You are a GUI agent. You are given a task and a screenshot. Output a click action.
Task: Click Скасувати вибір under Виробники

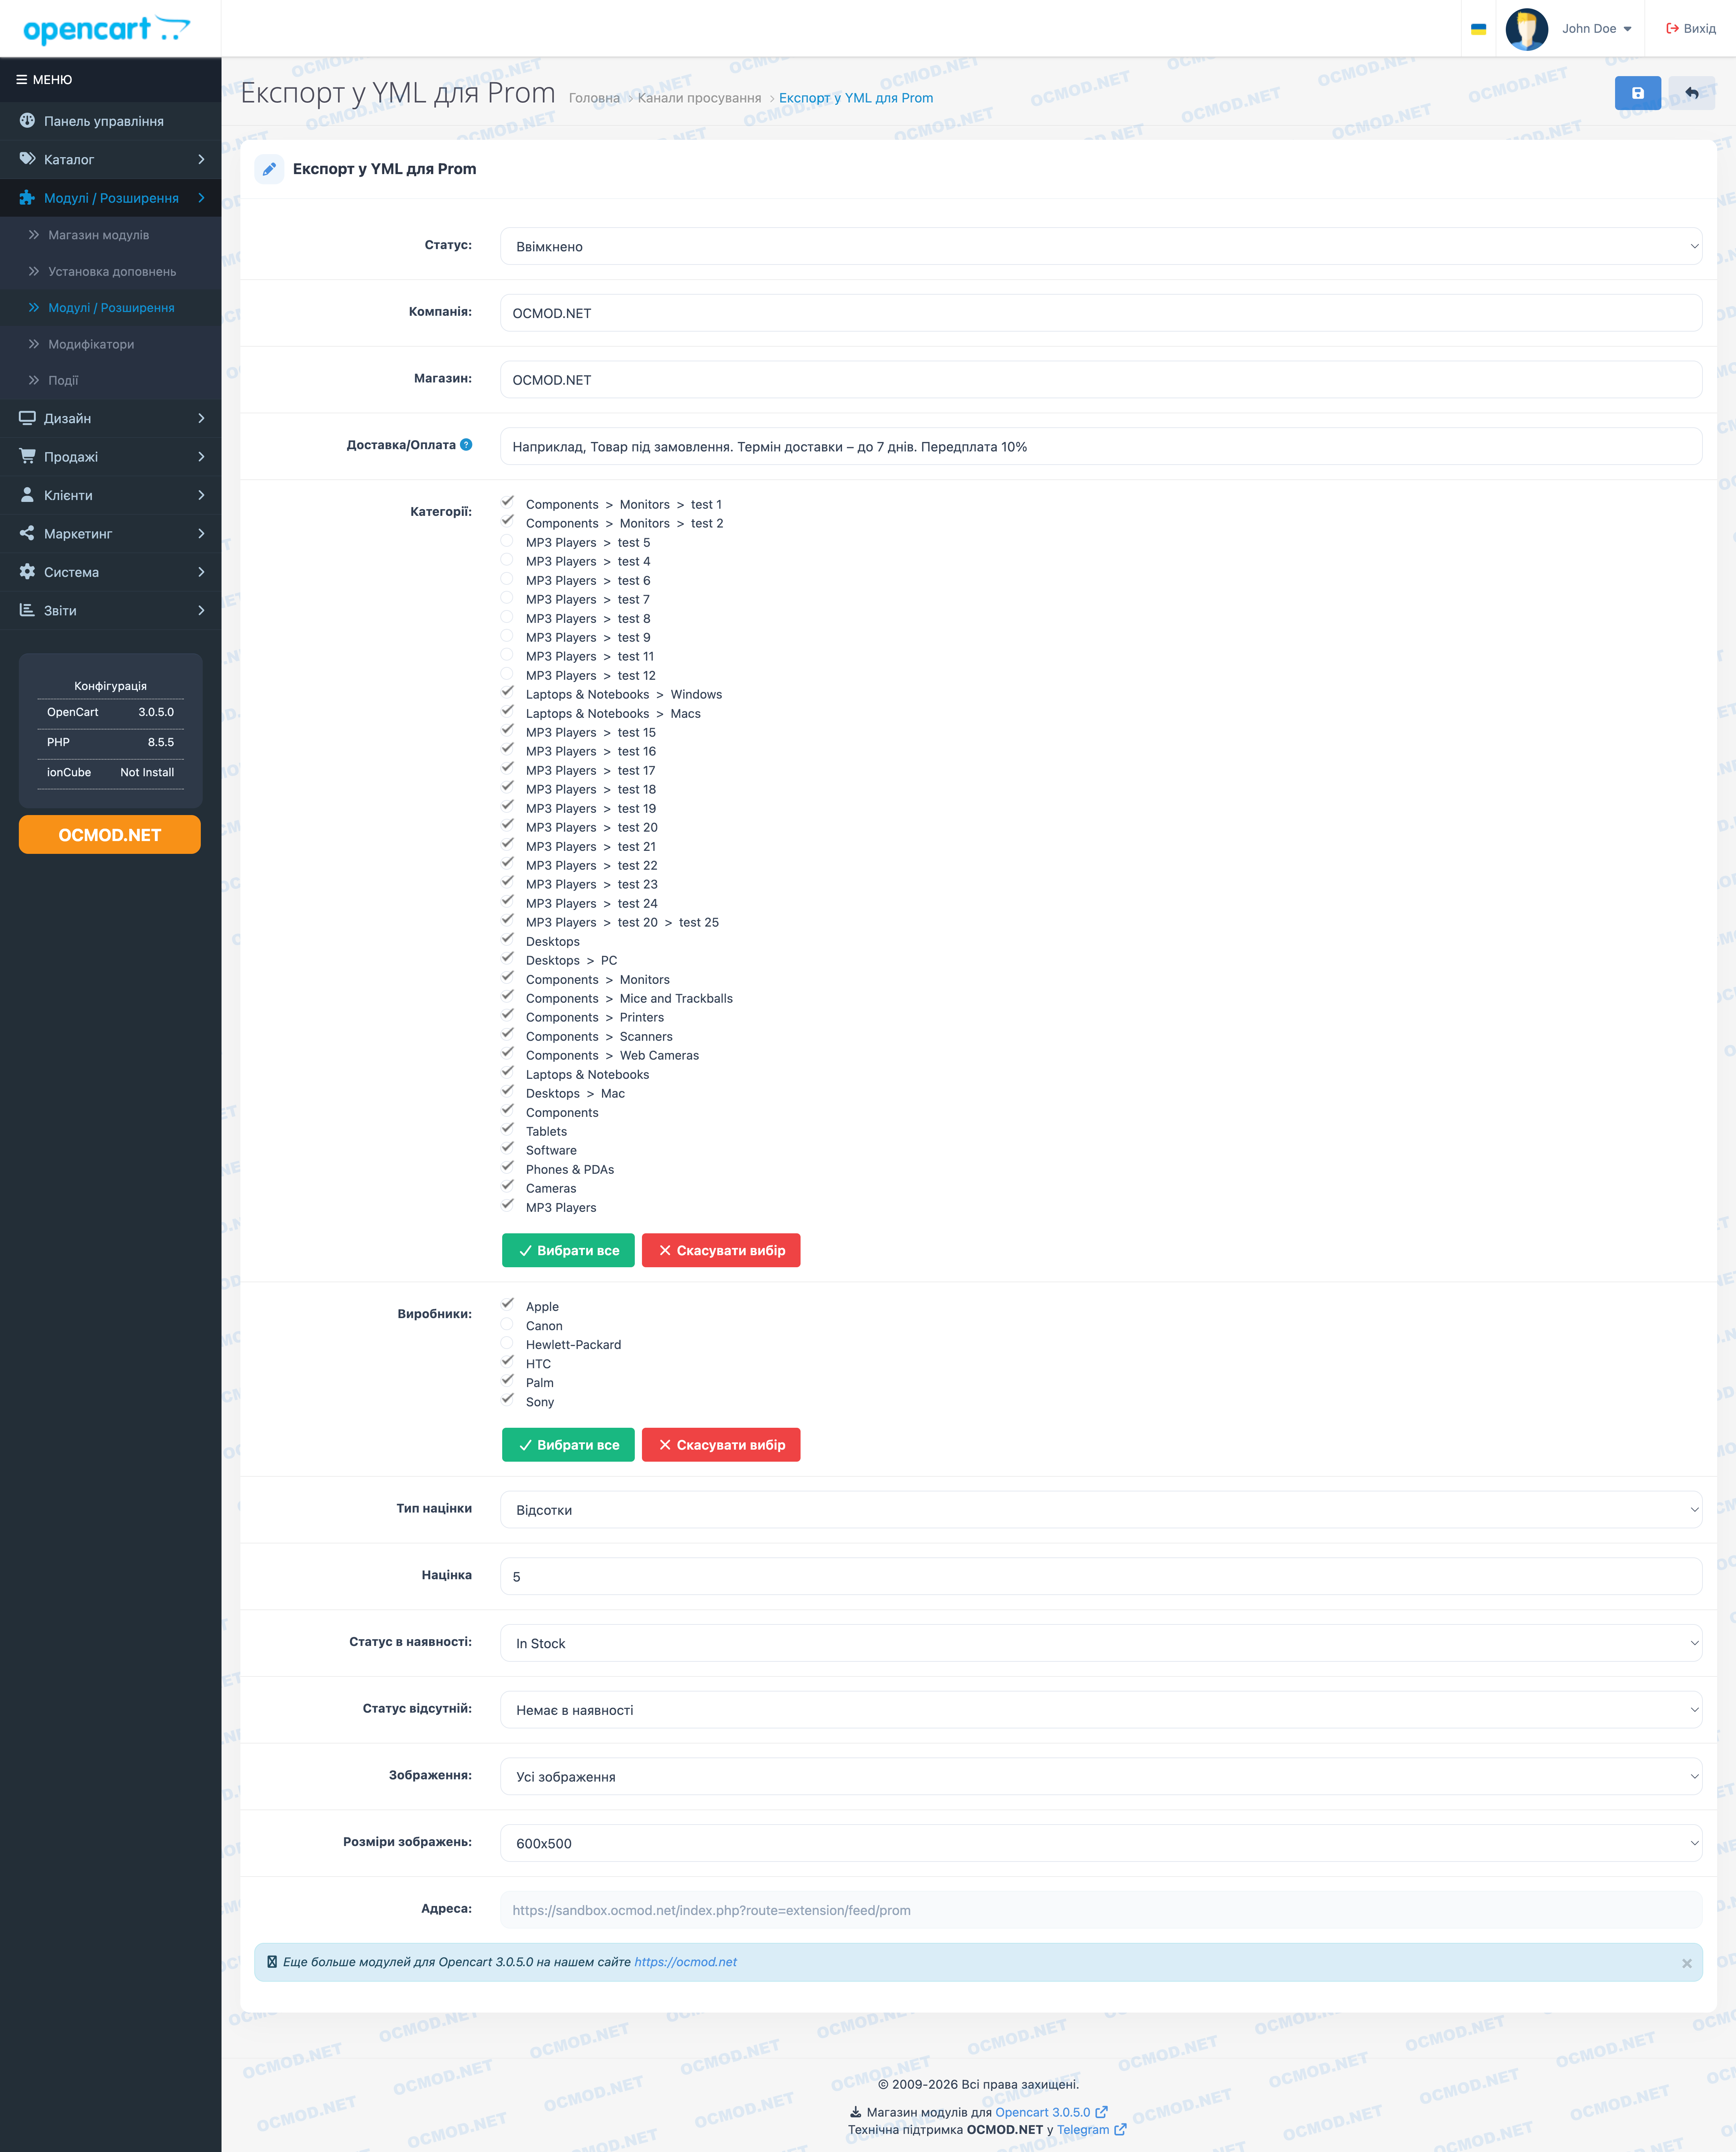[721, 1445]
